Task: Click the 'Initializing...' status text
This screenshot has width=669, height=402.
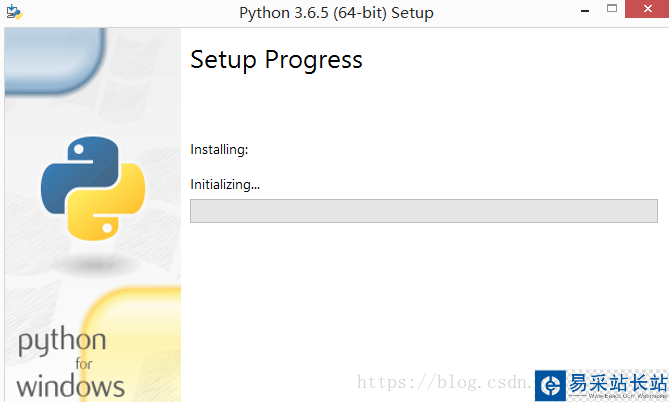Action: click(x=225, y=184)
